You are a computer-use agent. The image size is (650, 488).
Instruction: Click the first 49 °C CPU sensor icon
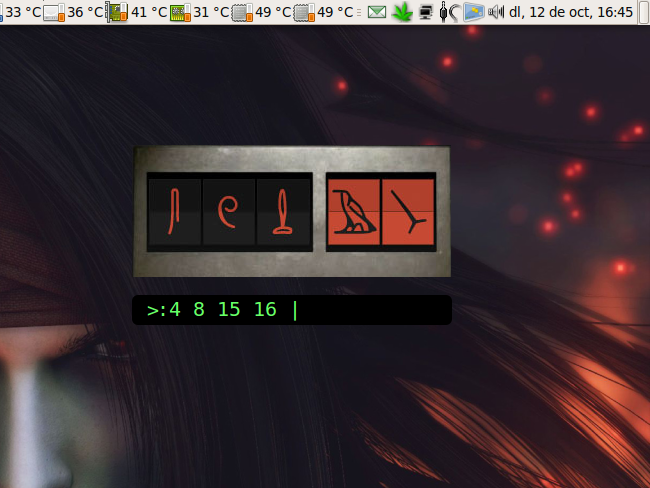pyautogui.click(x=242, y=13)
